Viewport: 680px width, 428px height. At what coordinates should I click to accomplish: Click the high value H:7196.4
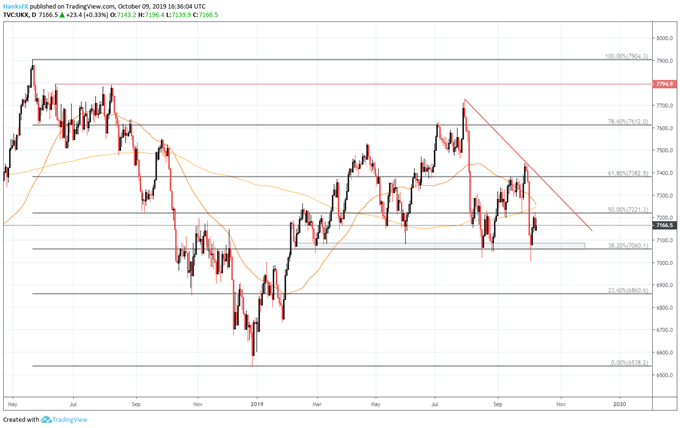click(153, 15)
